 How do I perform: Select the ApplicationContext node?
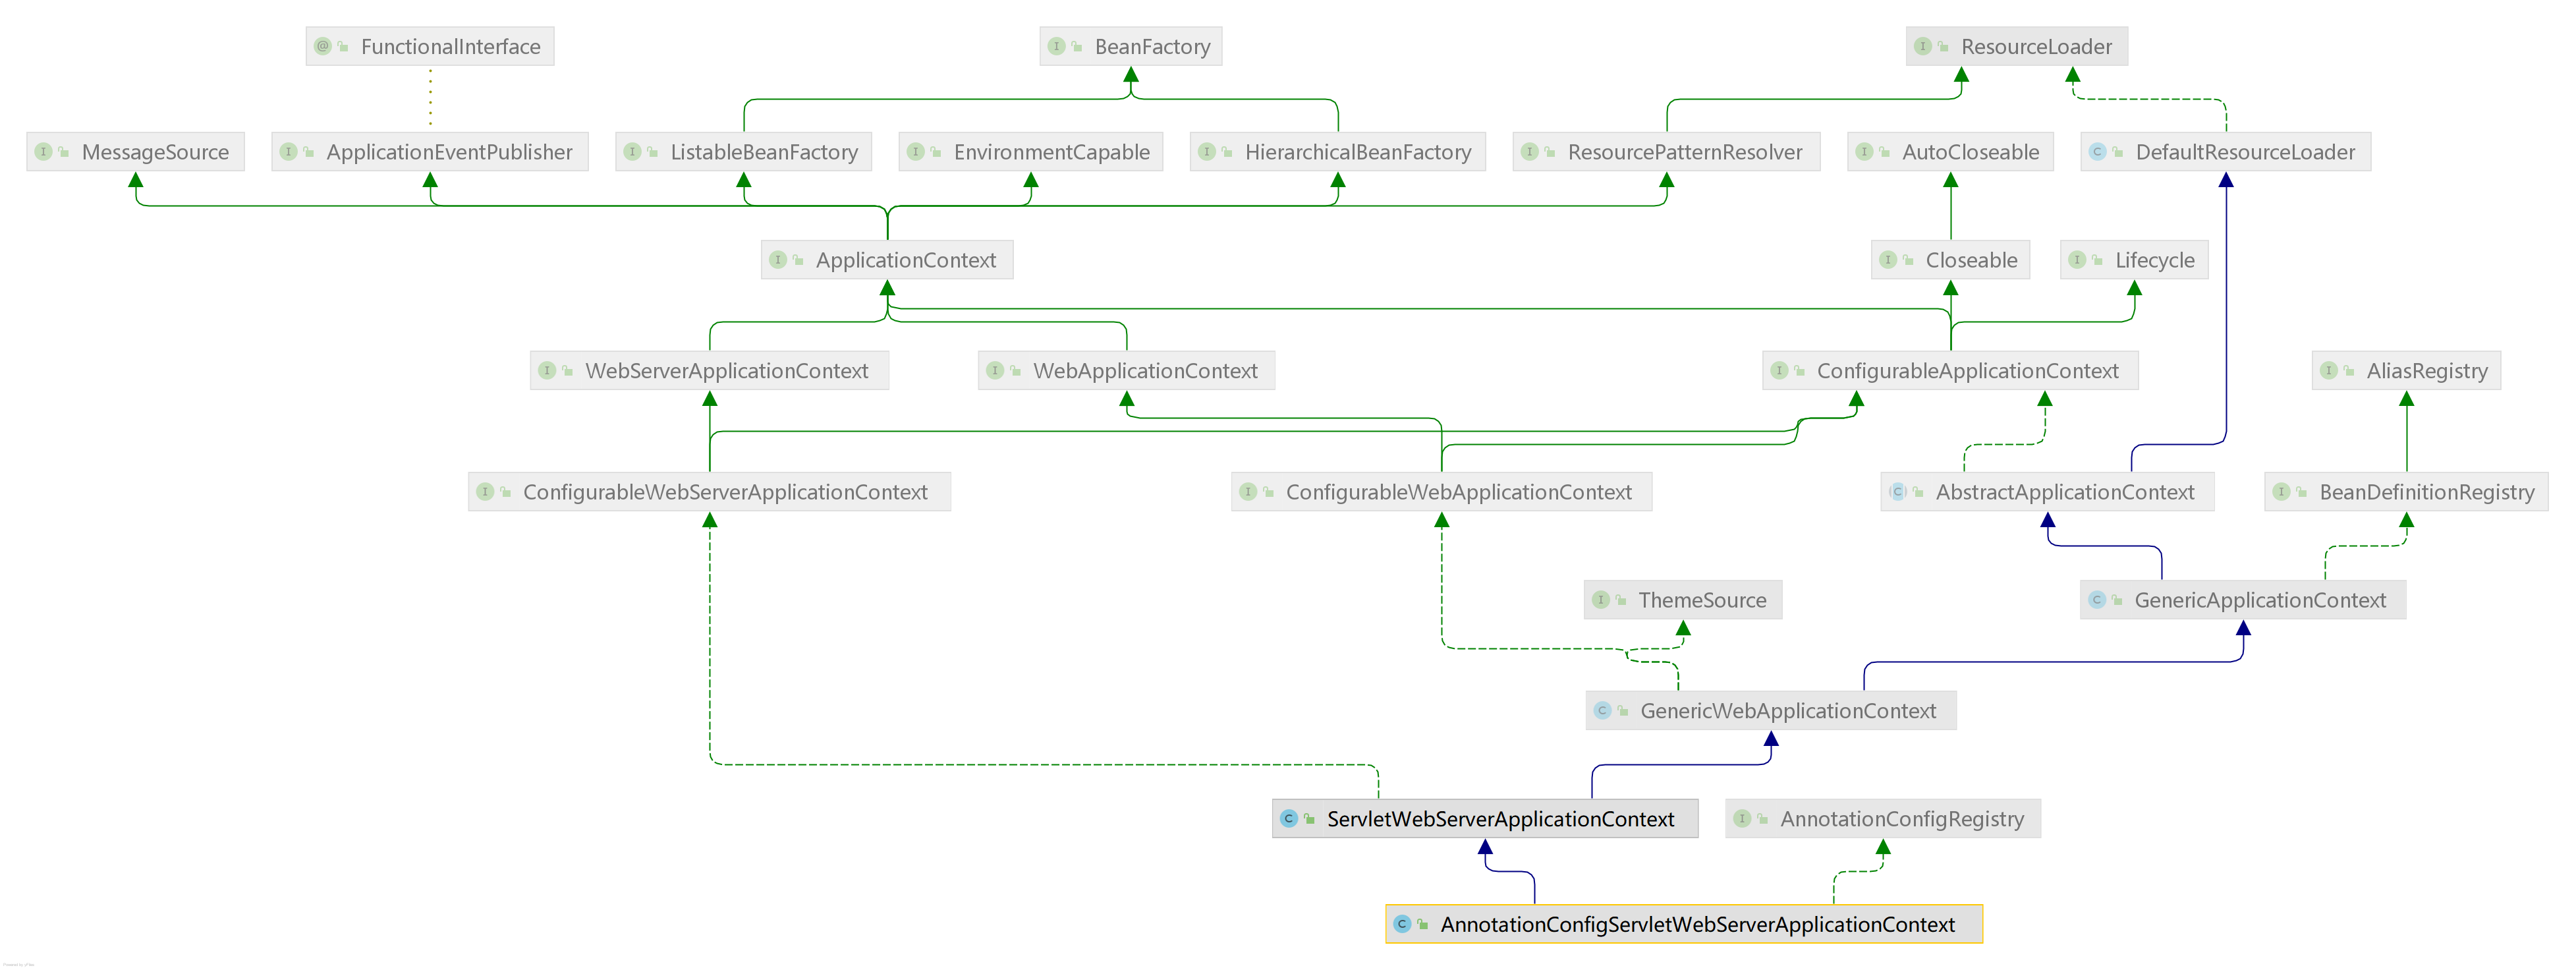point(905,260)
